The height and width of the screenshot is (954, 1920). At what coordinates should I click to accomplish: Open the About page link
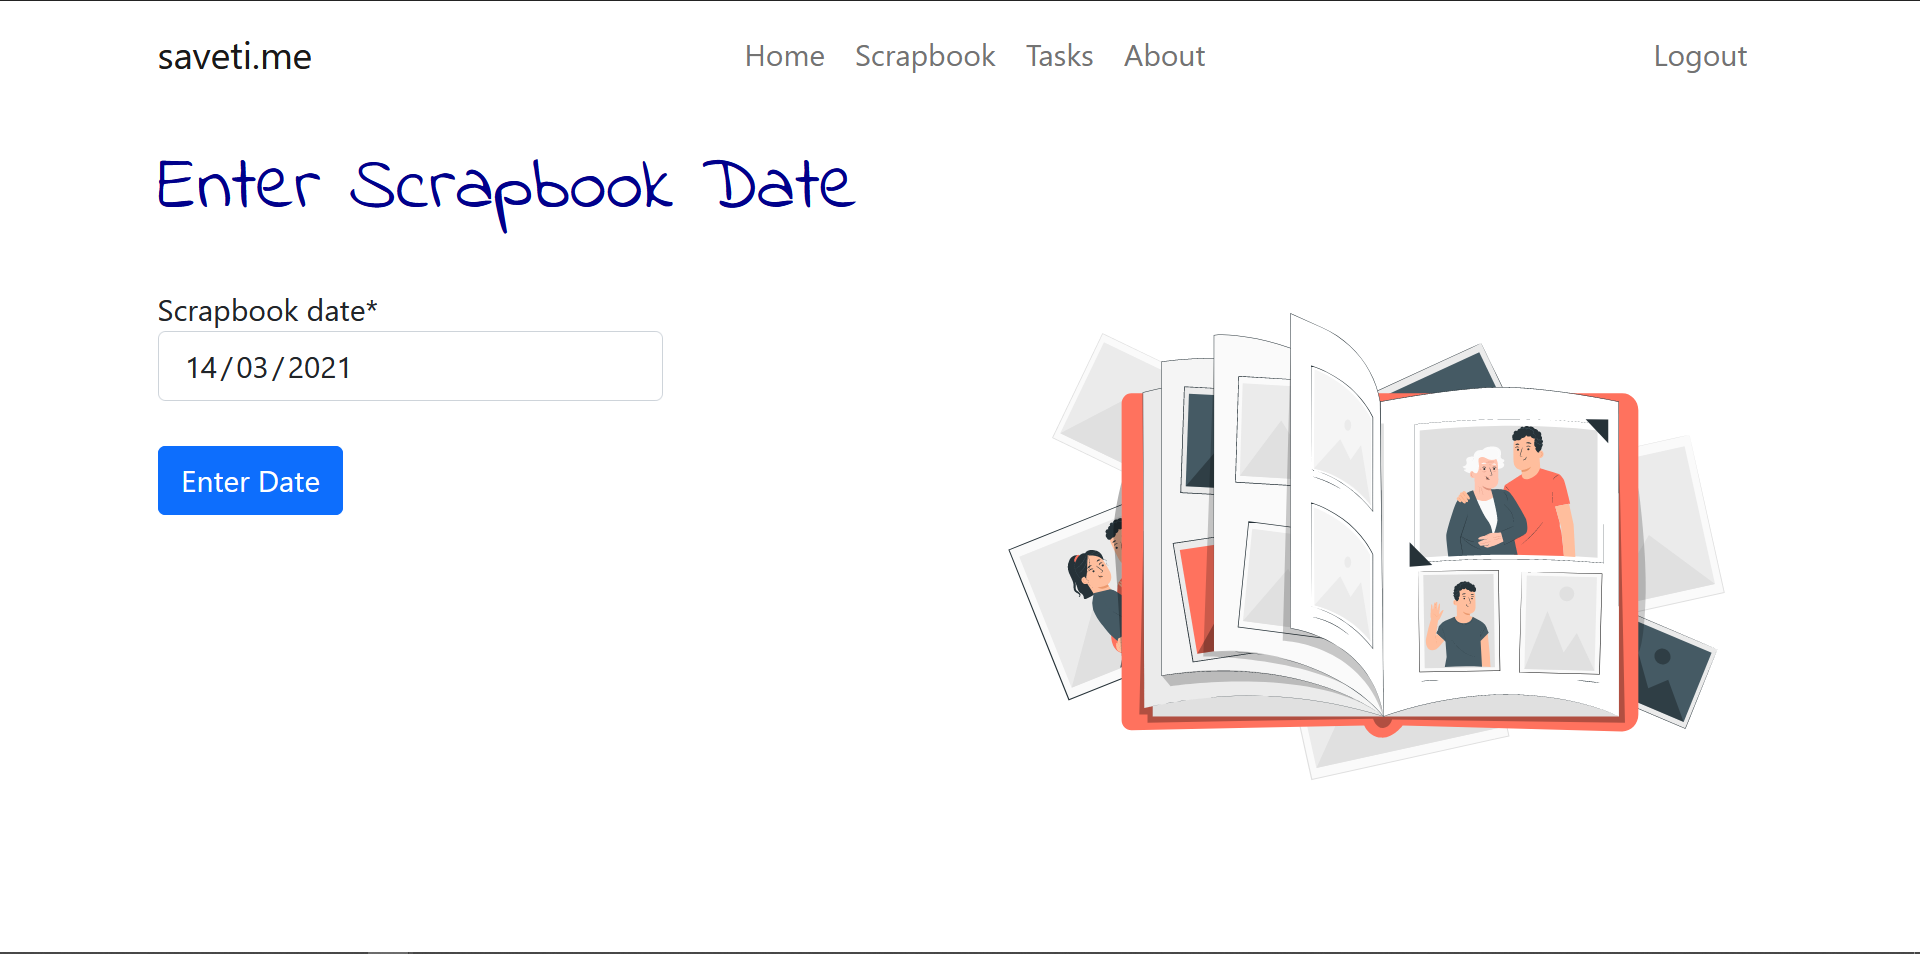1164,56
